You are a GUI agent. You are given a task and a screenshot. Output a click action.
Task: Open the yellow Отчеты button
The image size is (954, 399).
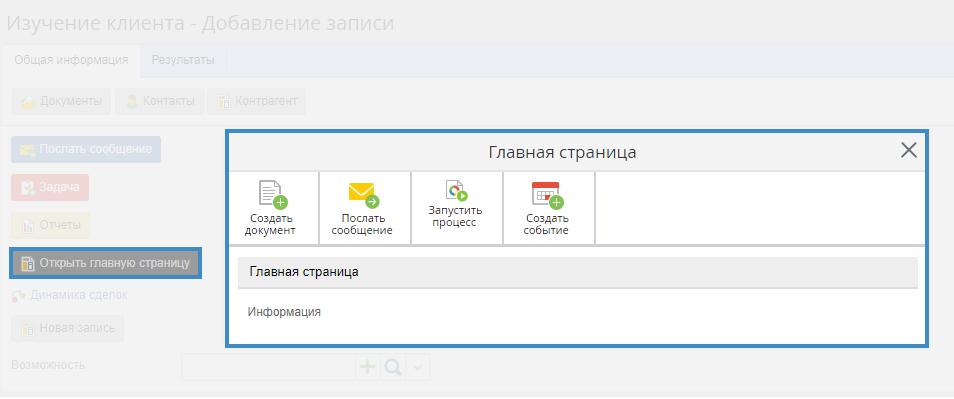pyautogui.click(x=50, y=225)
